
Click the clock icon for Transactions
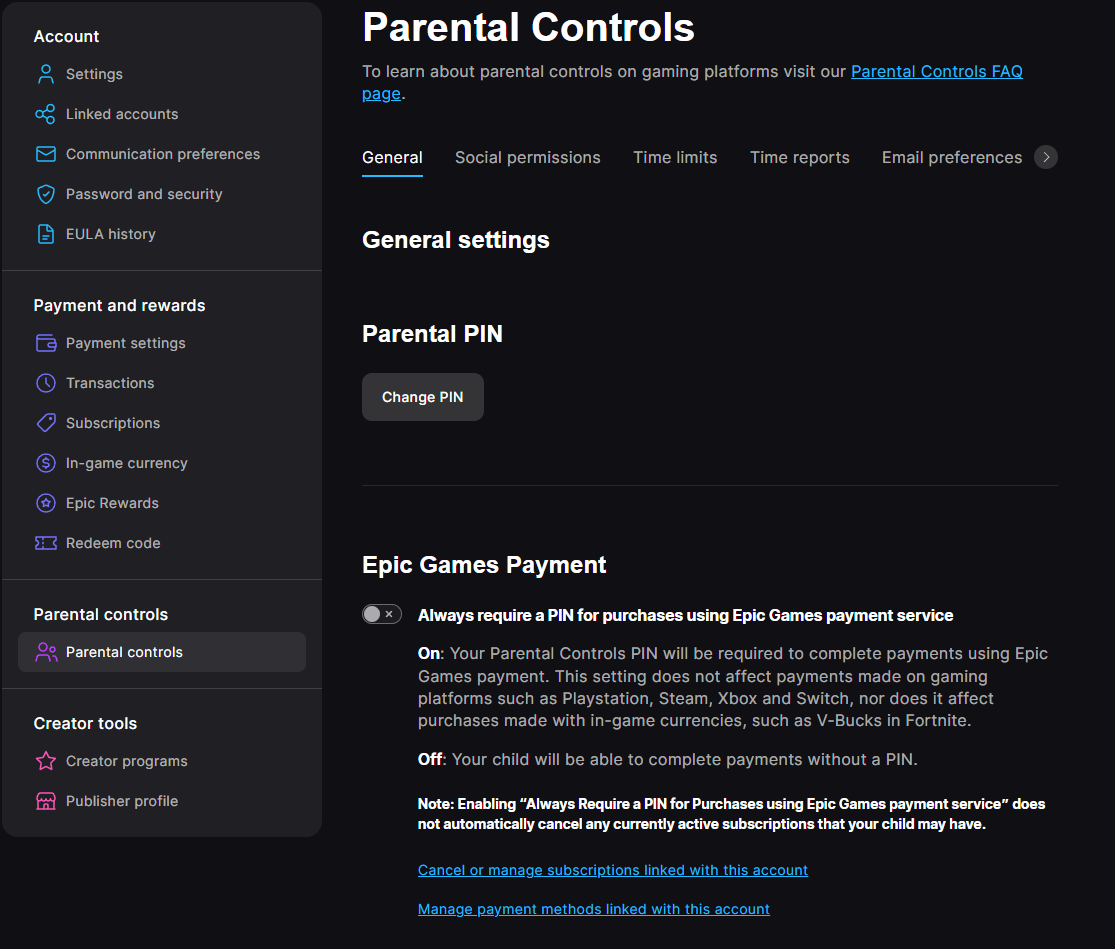click(46, 383)
